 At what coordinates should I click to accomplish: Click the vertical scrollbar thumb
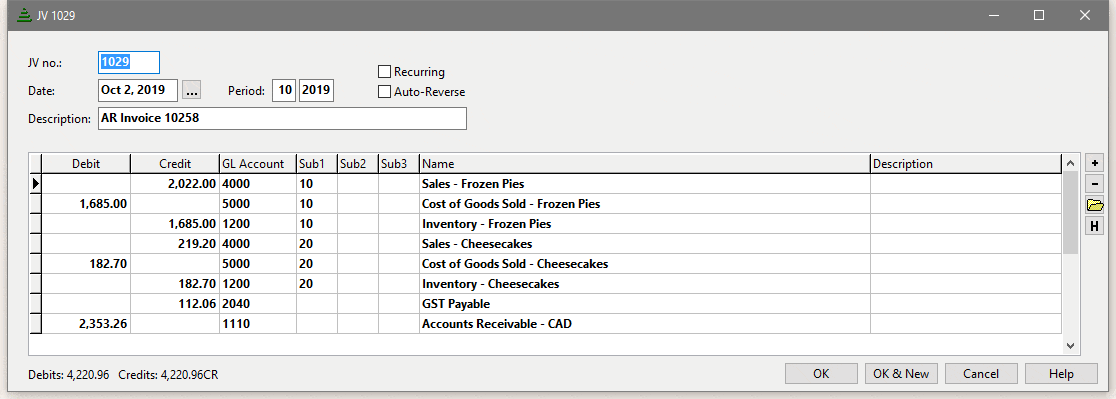pos(1070,213)
